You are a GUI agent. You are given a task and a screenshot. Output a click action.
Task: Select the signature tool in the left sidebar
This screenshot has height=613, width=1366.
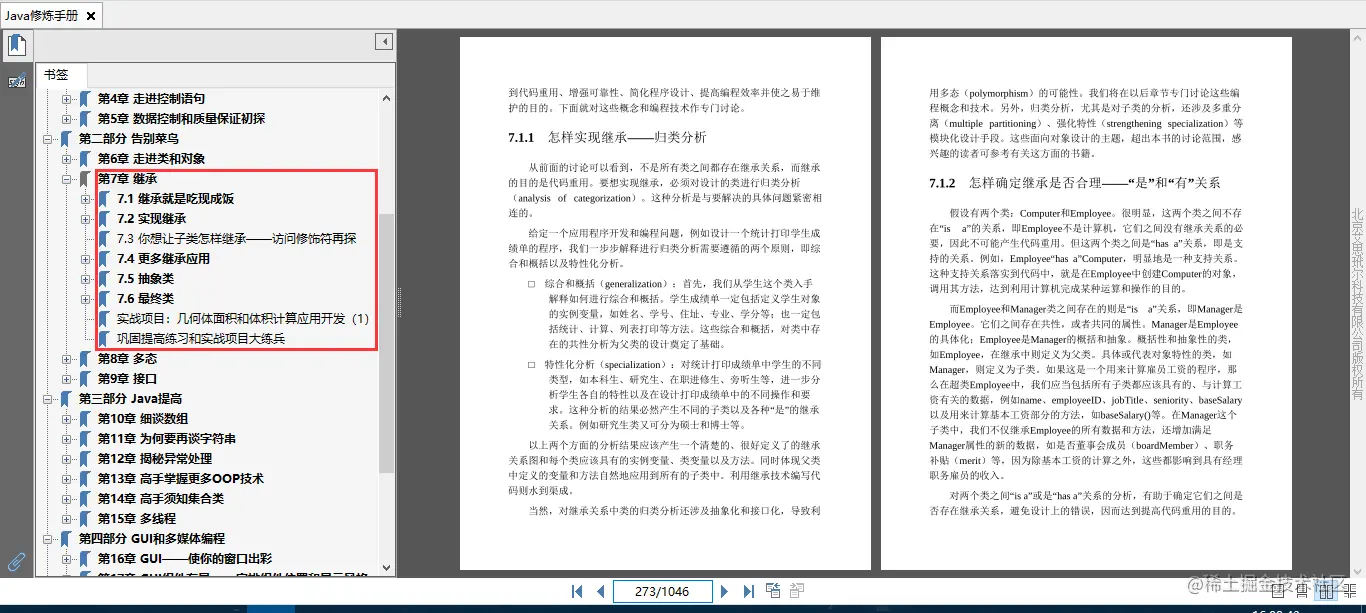(x=14, y=80)
